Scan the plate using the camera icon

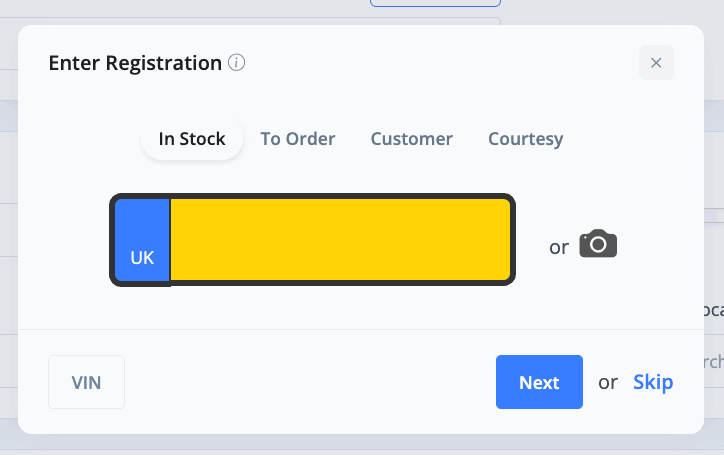click(598, 244)
